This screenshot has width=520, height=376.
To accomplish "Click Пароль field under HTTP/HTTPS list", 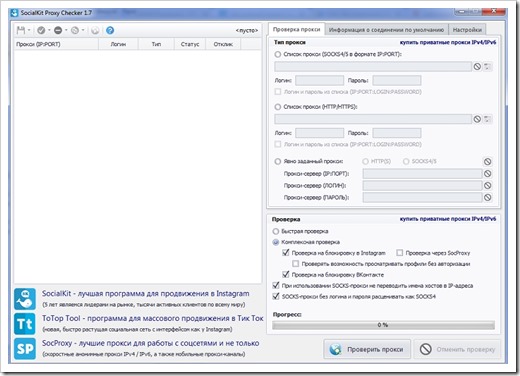I will point(397,133).
